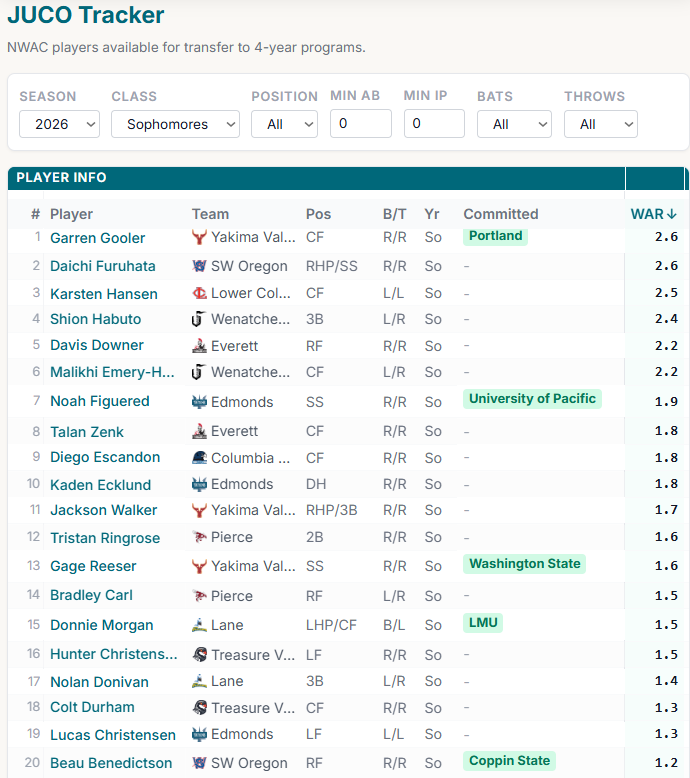Click Lane logo in Nolan Donivan row
Screen dimensions: 690x778
(199, 681)
